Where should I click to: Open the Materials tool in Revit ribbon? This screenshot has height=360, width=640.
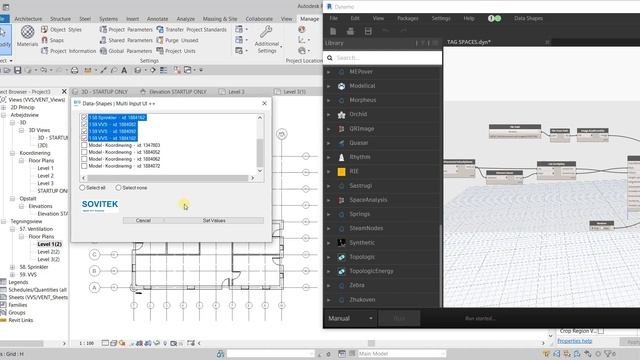tap(27, 36)
